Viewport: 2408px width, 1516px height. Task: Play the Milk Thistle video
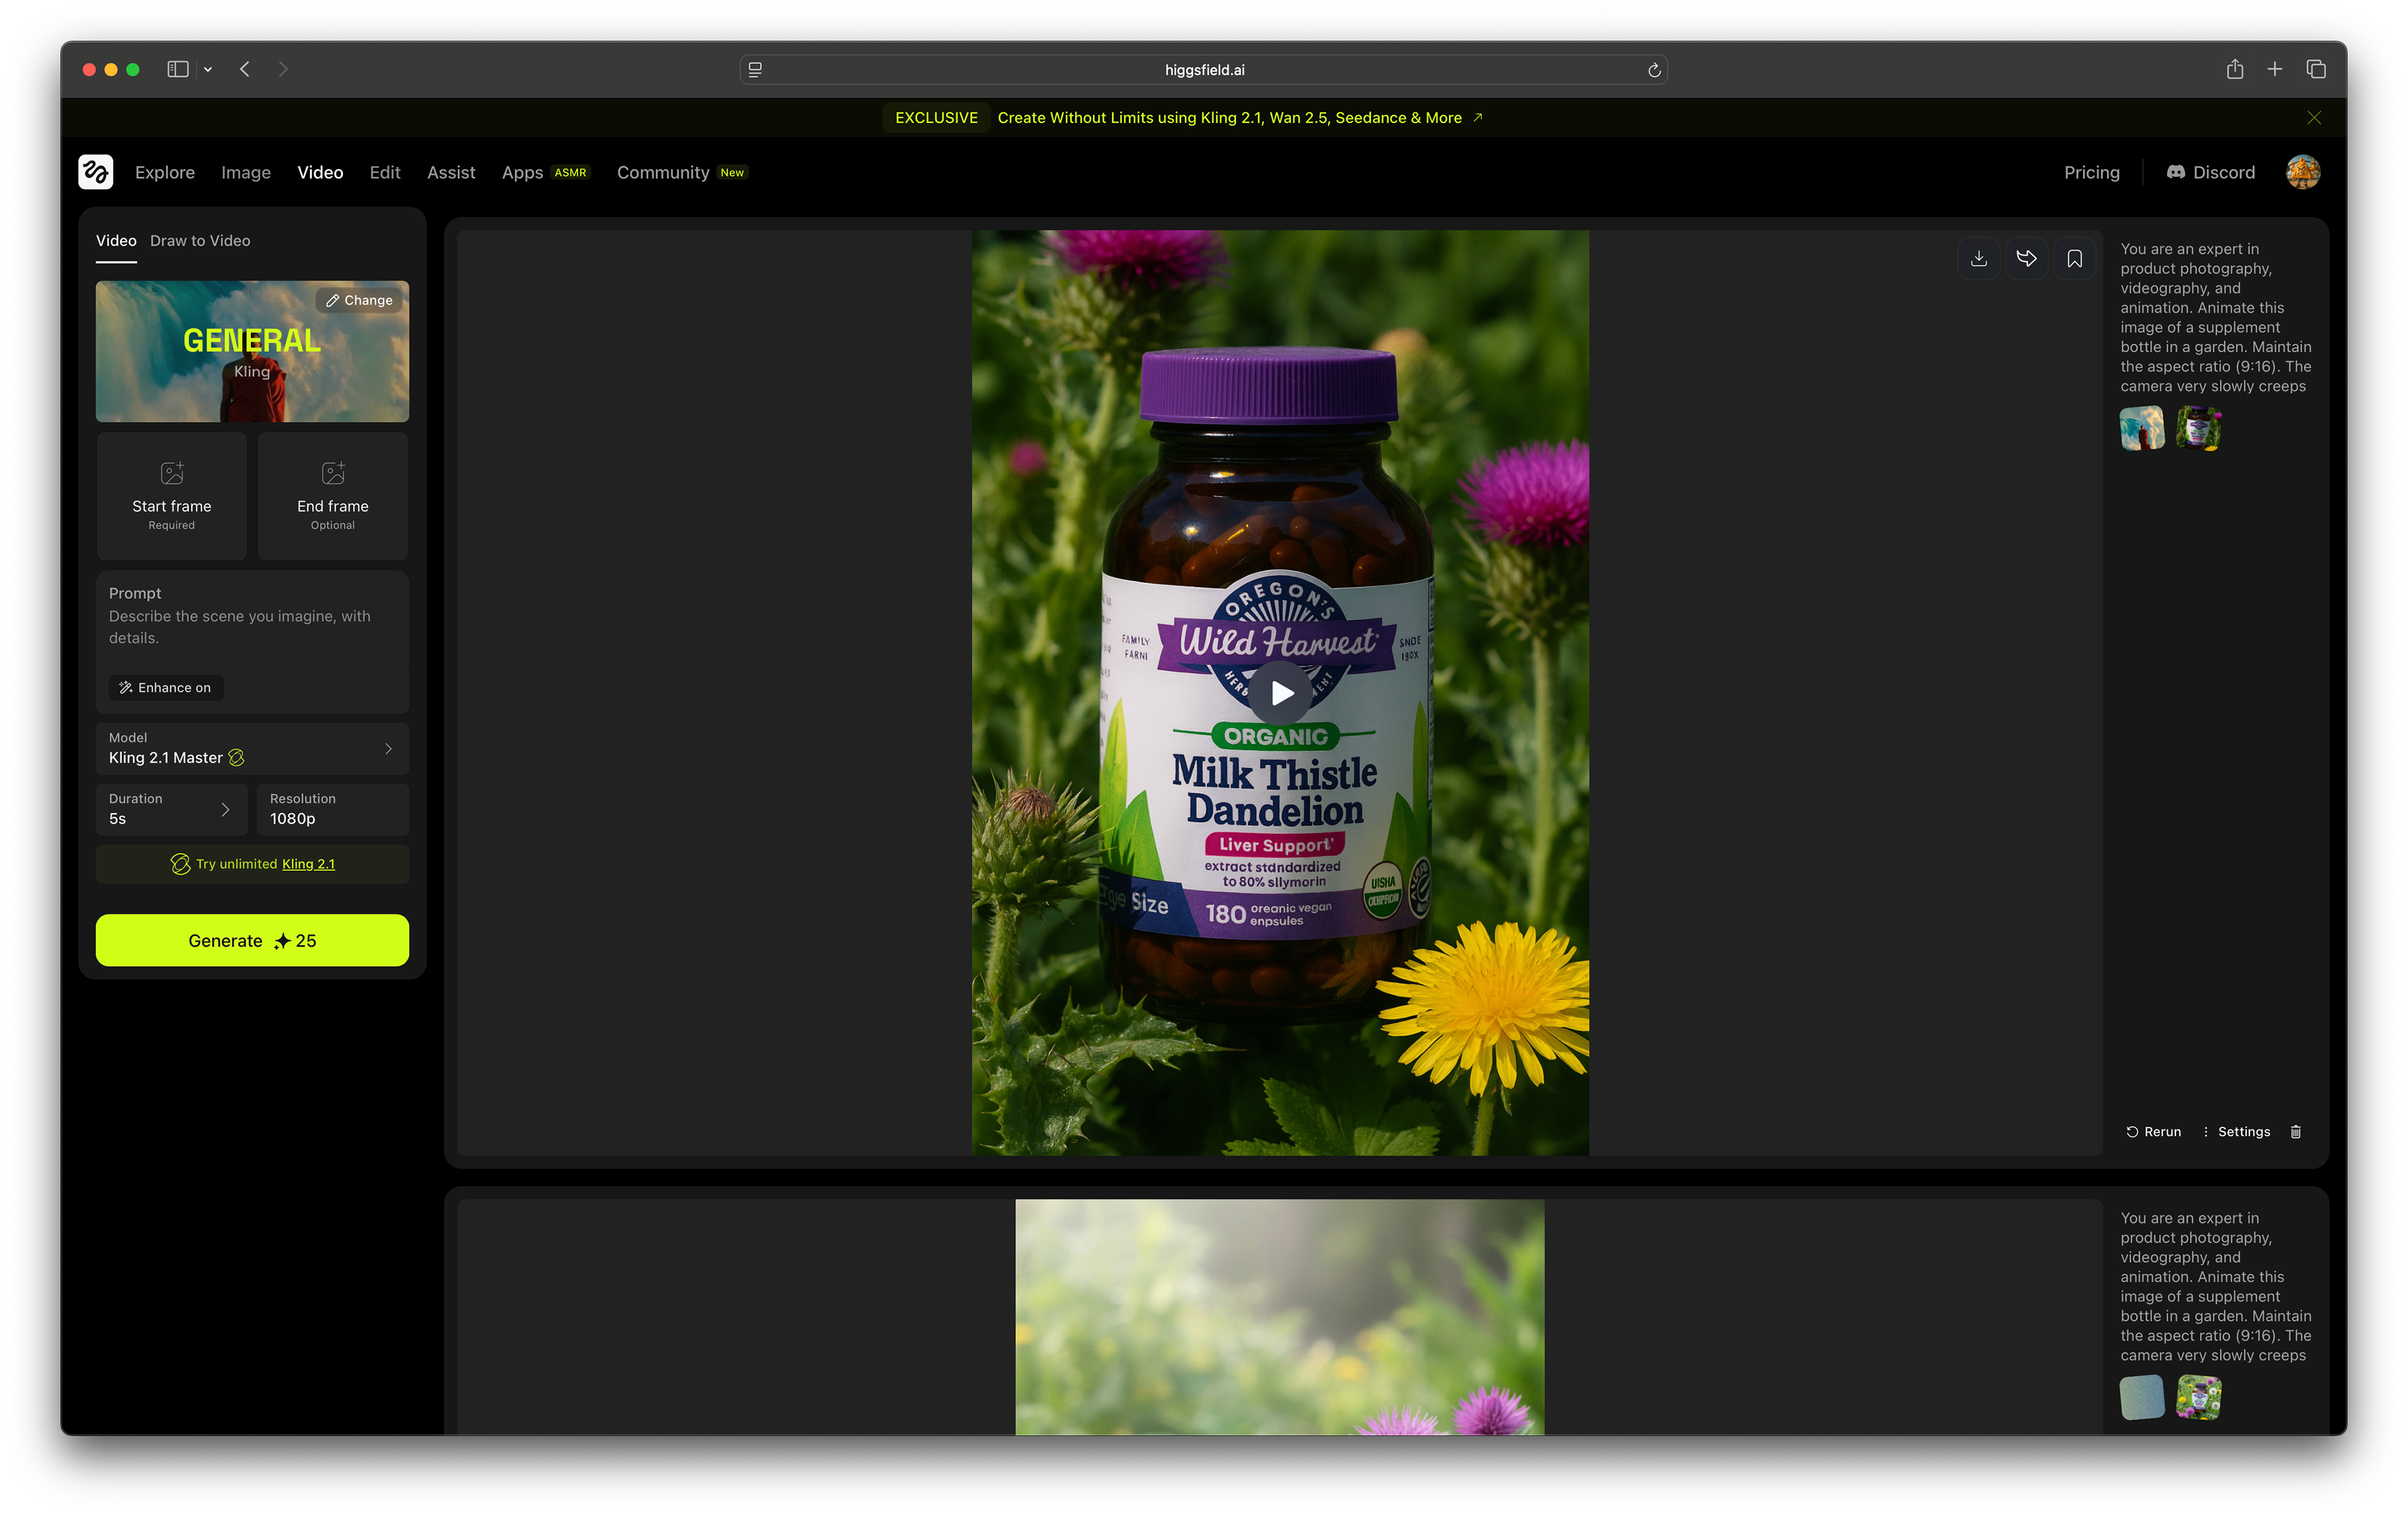click(1281, 692)
